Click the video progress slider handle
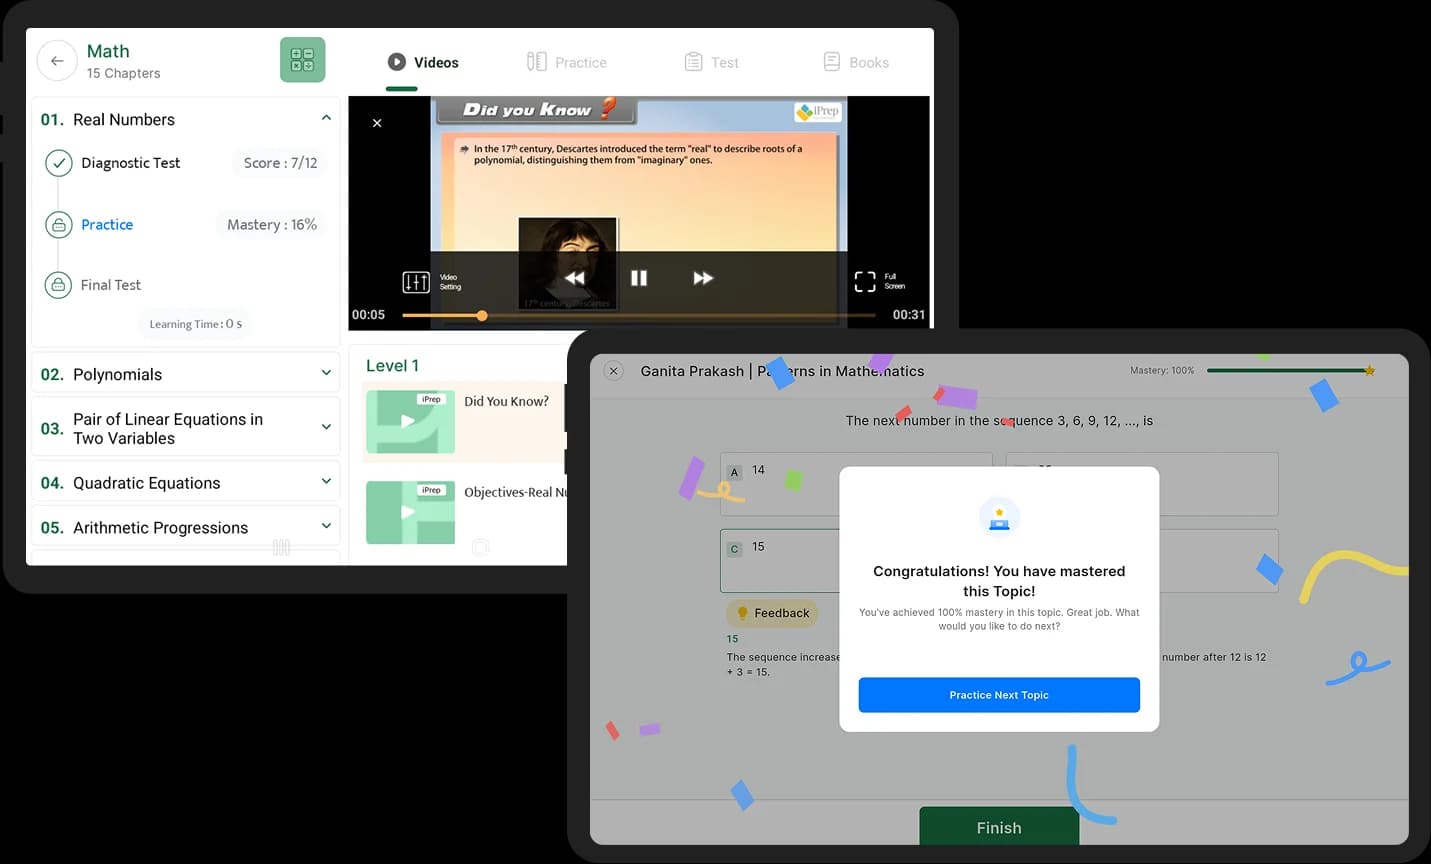Viewport: 1431px width, 864px height. click(x=482, y=315)
